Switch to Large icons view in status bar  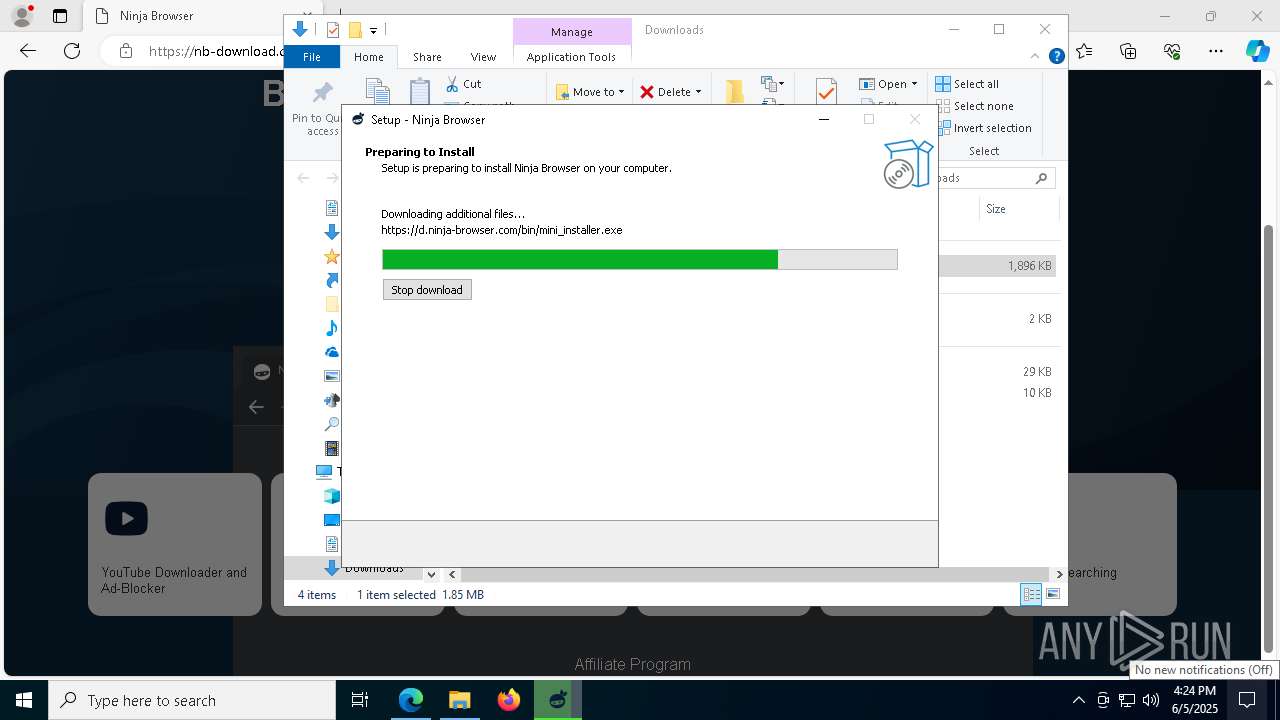[x=1052, y=594]
